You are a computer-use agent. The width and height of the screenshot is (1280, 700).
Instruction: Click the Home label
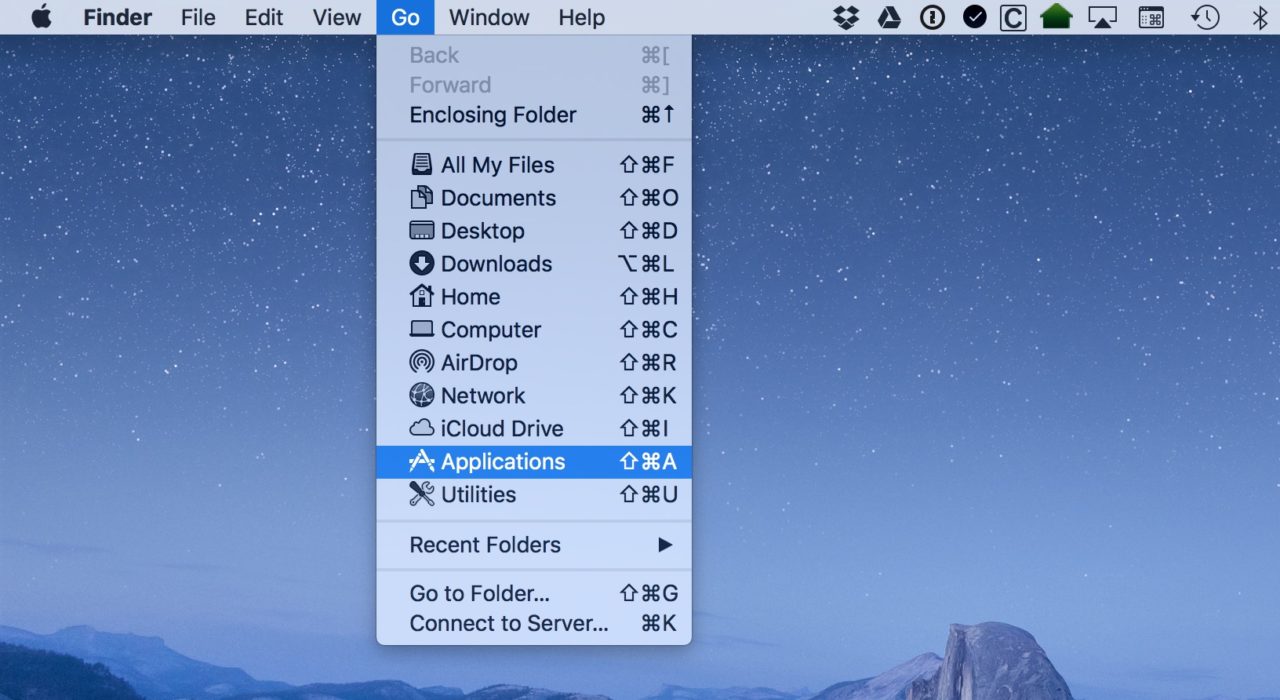pyautogui.click(x=470, y=297)
